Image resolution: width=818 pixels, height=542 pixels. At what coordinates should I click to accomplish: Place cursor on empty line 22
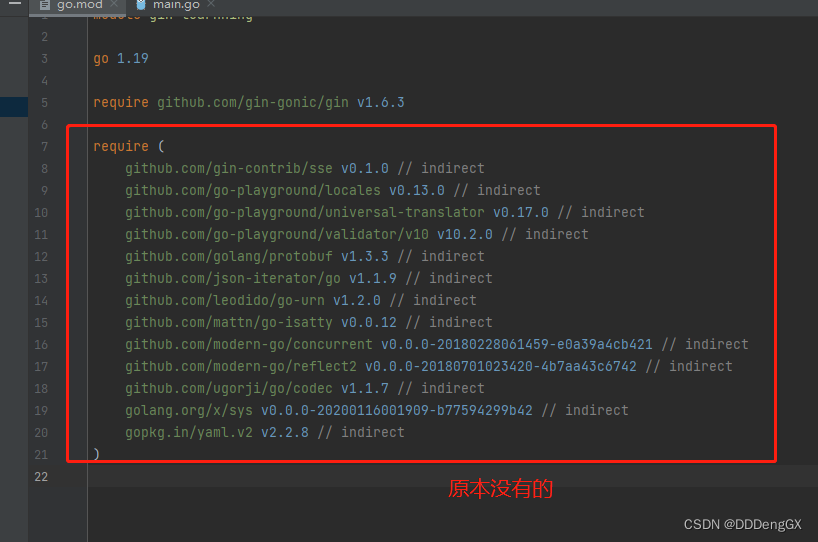(x=453, y=476)
